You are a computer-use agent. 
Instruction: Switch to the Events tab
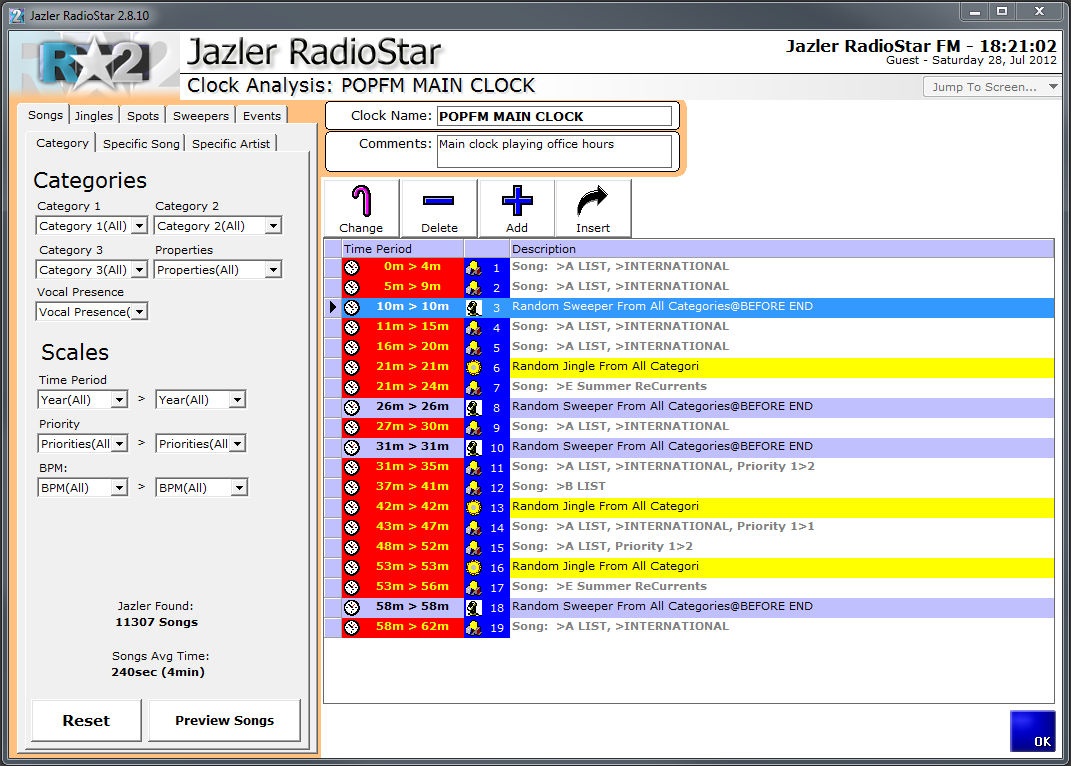(262, 115)
